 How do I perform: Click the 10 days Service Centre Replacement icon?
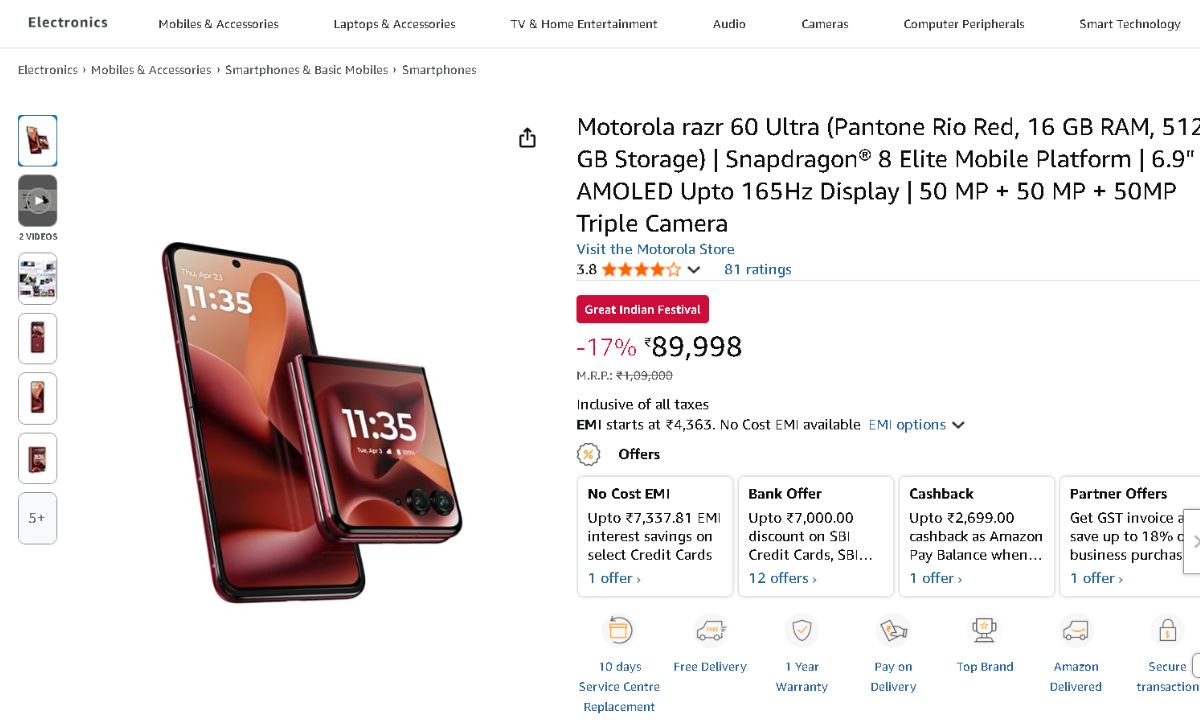point(619,631)
